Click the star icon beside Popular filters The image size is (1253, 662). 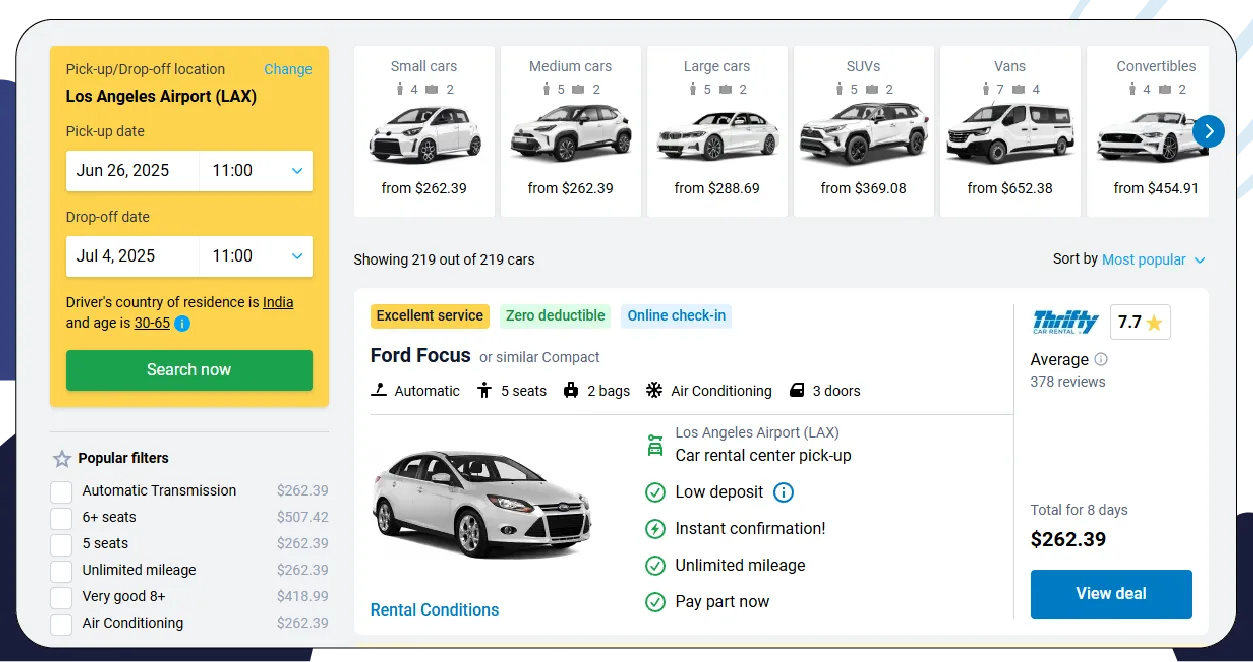60,458
